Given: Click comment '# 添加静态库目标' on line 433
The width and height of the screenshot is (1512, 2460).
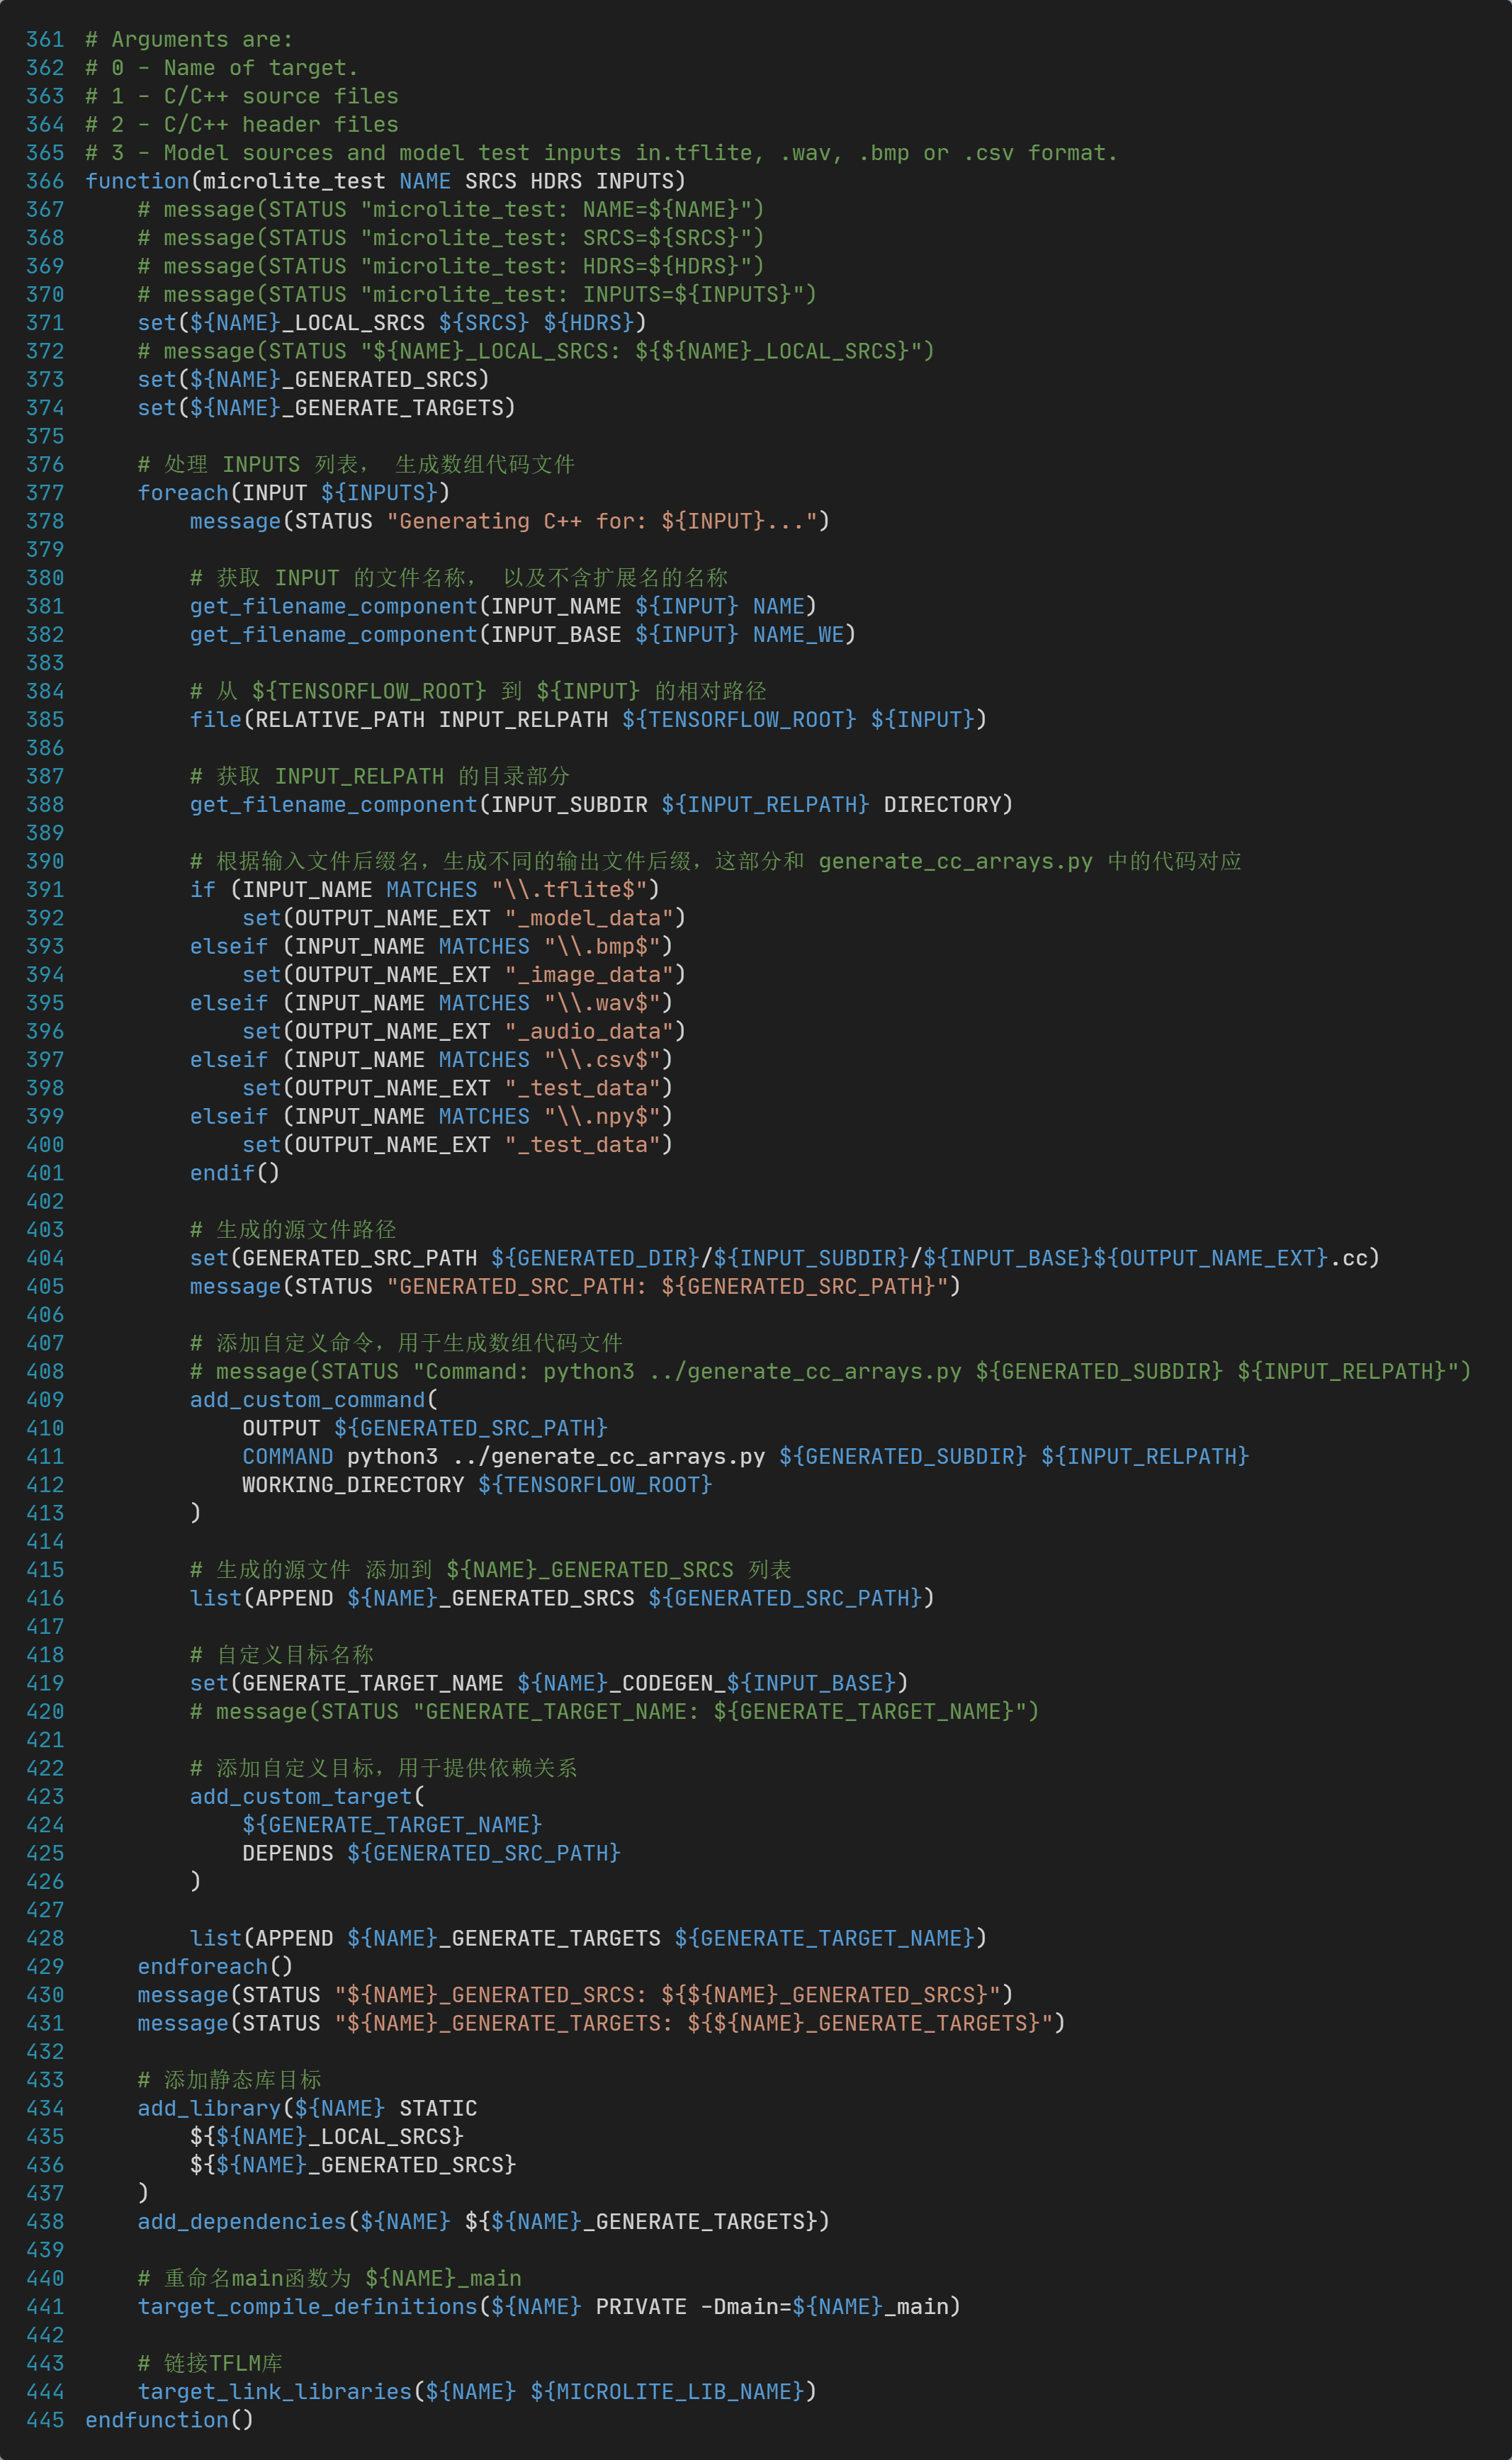Looking at the screenshot, I should click(x=229, y=2080).
